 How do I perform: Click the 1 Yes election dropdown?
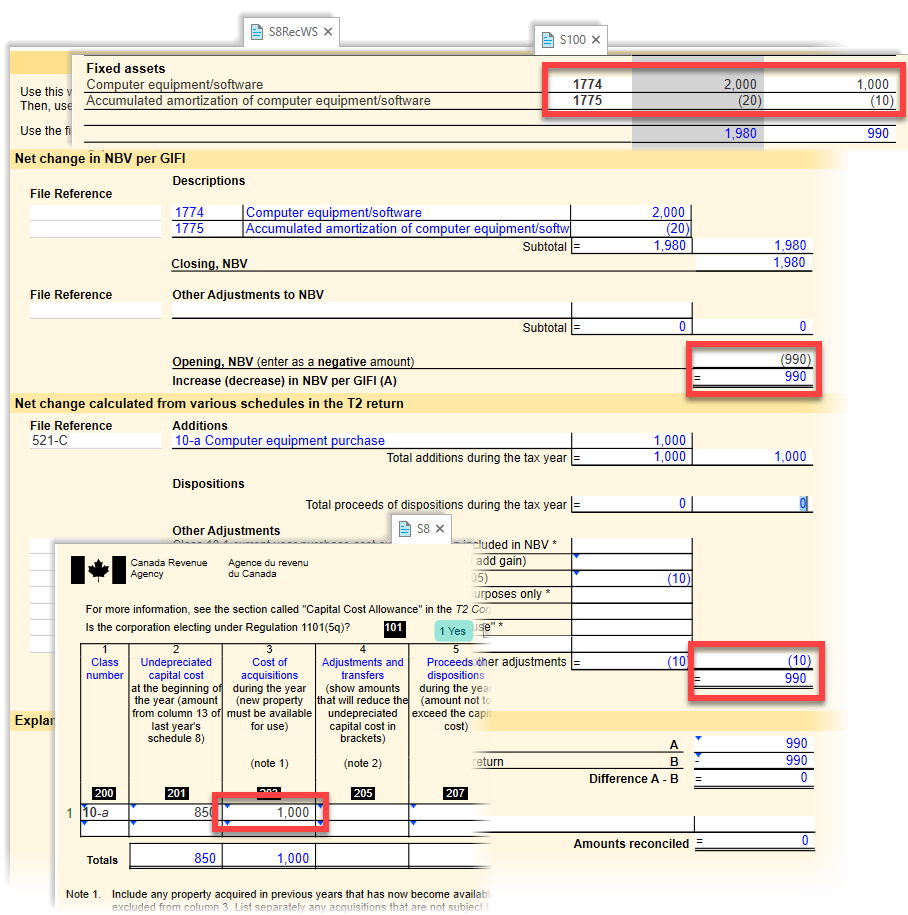[x=453, y=631]
